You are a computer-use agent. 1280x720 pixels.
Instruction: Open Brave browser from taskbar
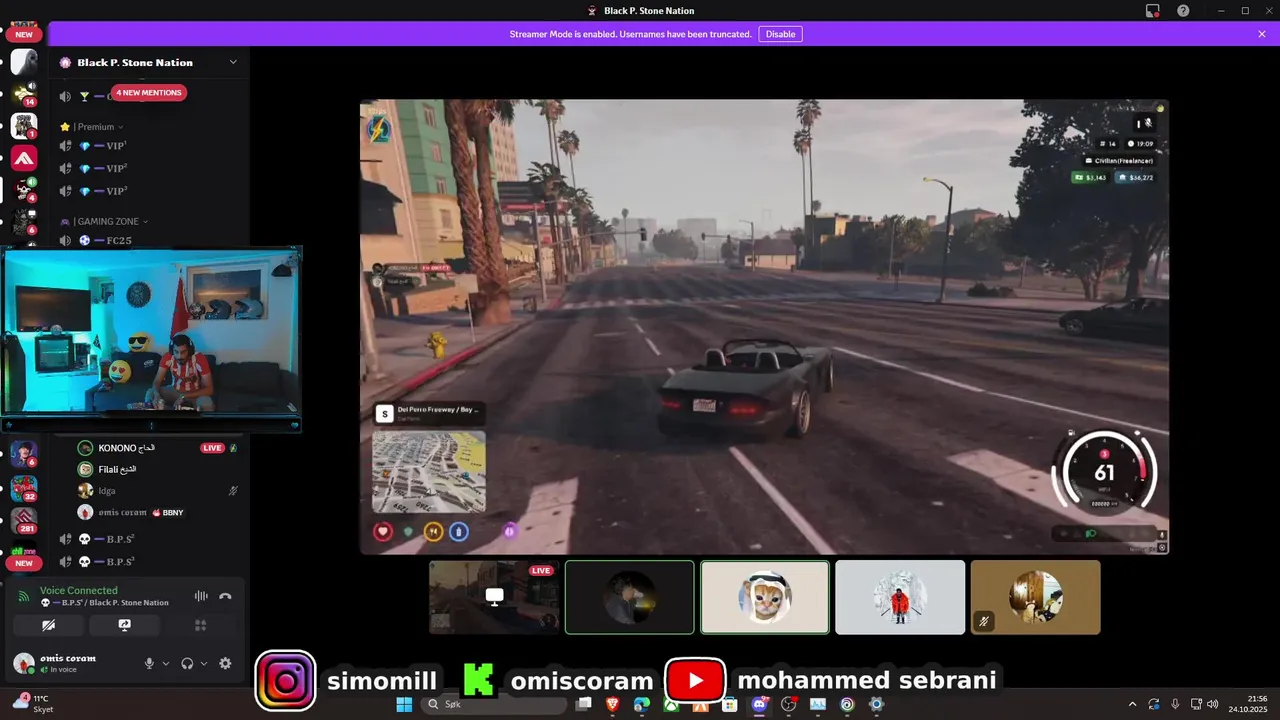[612, 704]
